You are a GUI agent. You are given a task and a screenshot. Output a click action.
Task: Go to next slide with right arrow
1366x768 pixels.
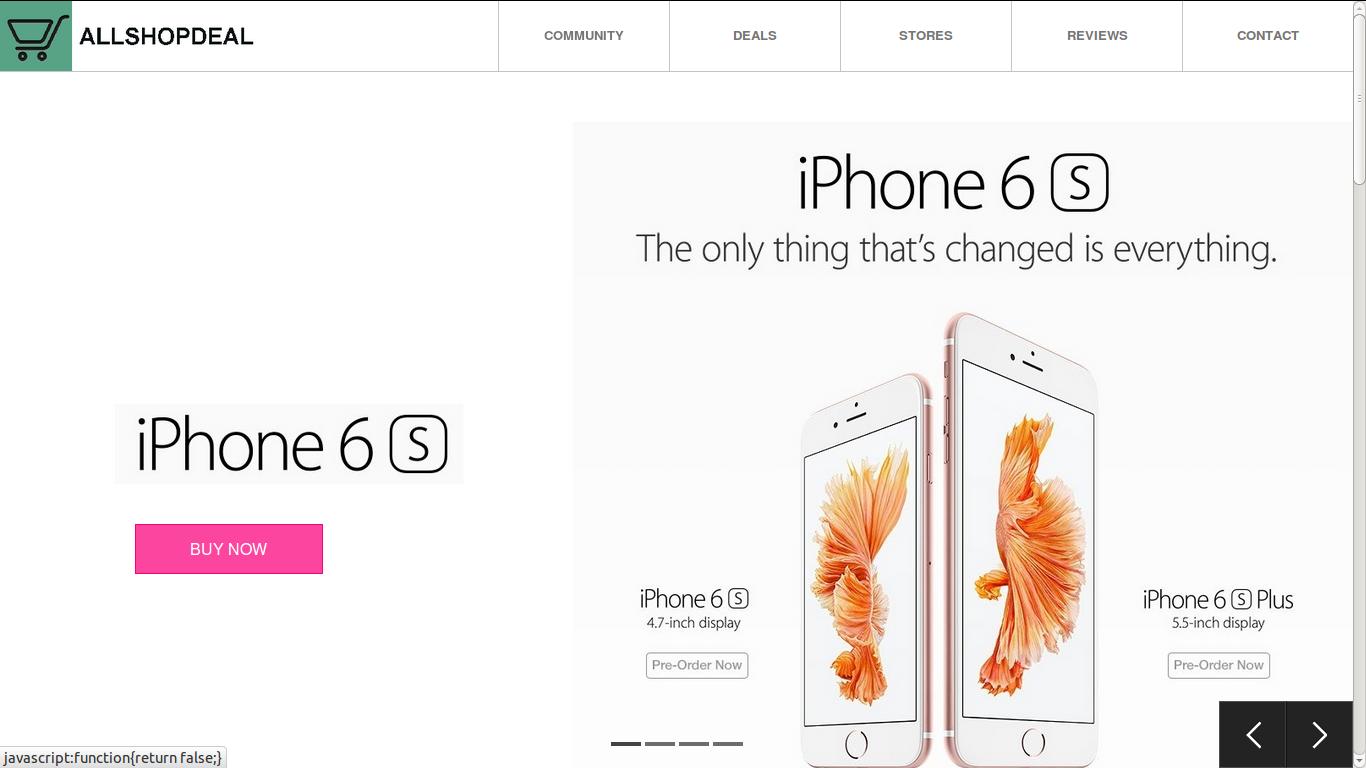(x=1319, y=735)
